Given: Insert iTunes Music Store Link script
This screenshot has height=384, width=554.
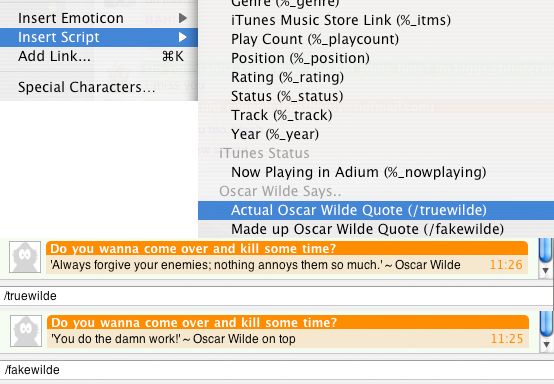Looking at the screenshot, I should point(376,20).
